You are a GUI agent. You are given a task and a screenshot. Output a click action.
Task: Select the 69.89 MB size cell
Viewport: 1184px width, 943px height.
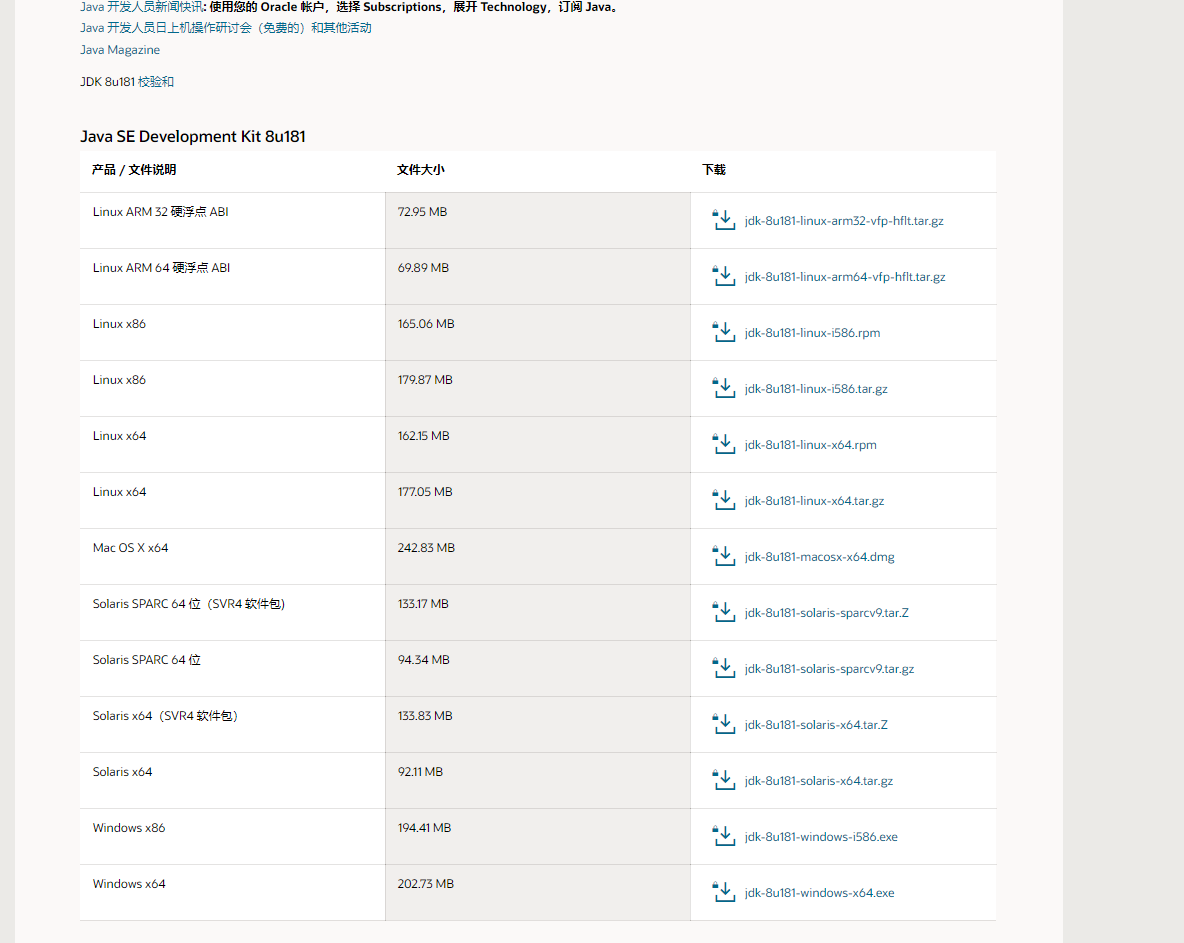(538, 276)
